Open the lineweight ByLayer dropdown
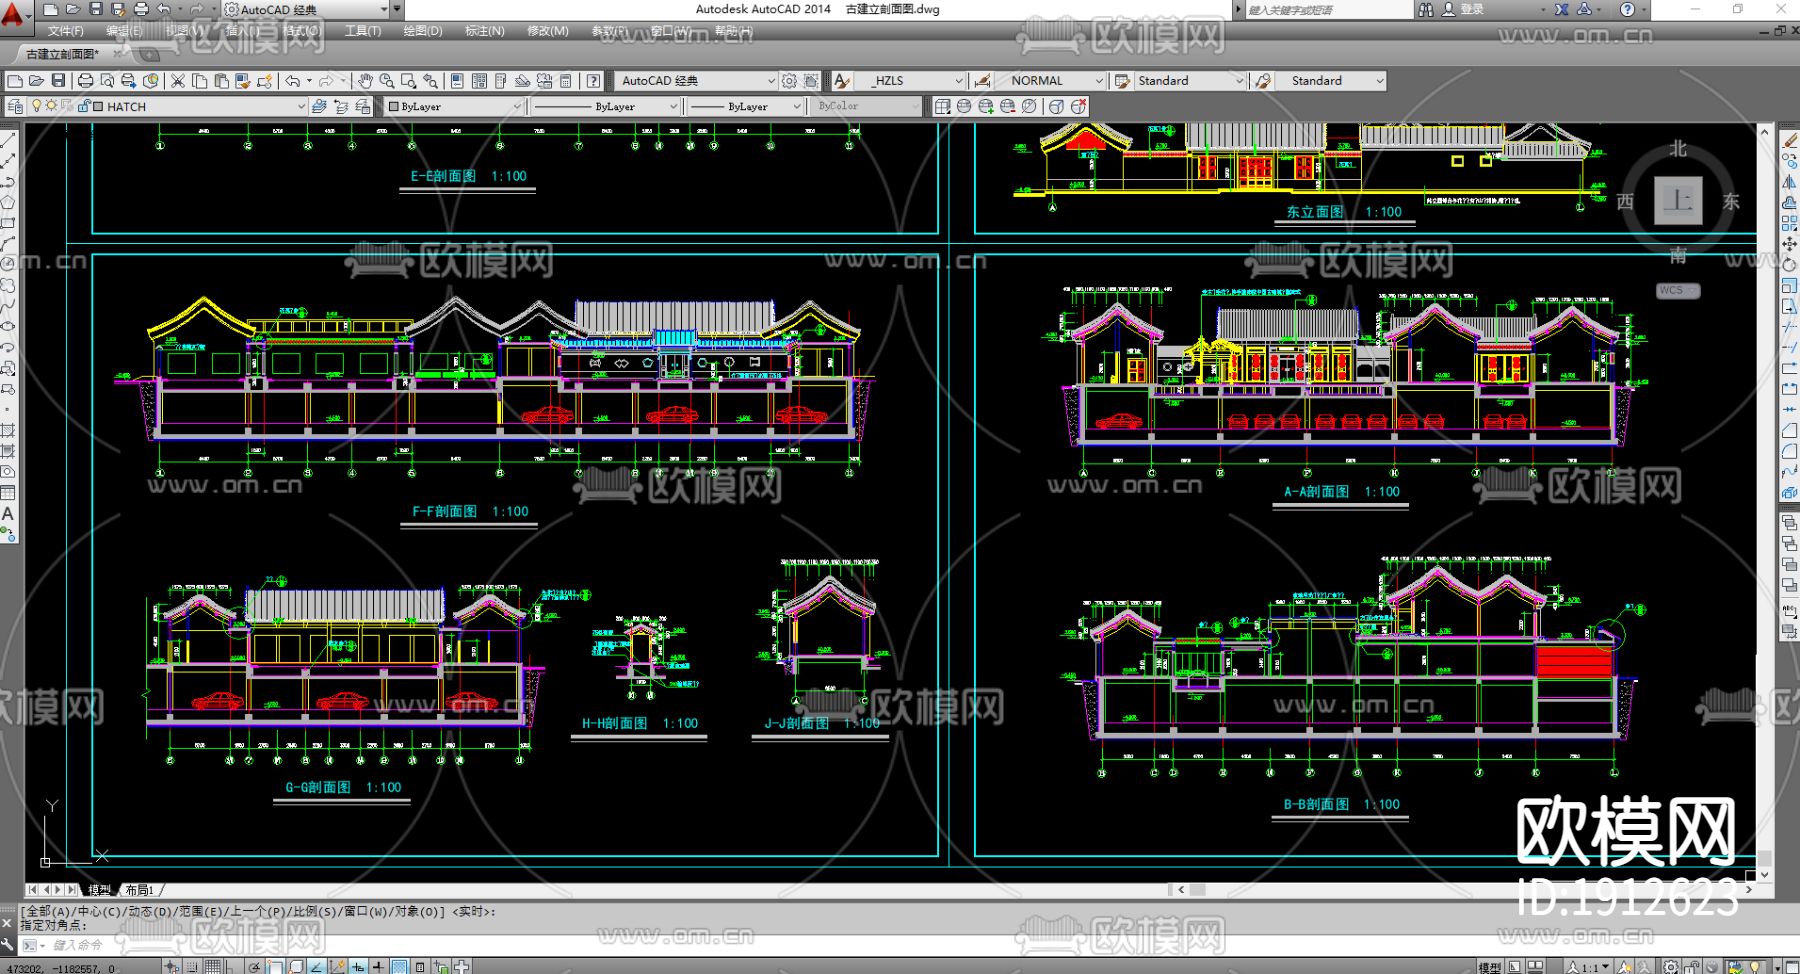Image resolution: width=1800 pixels, height=974 pixels. (x=797, y=106)
